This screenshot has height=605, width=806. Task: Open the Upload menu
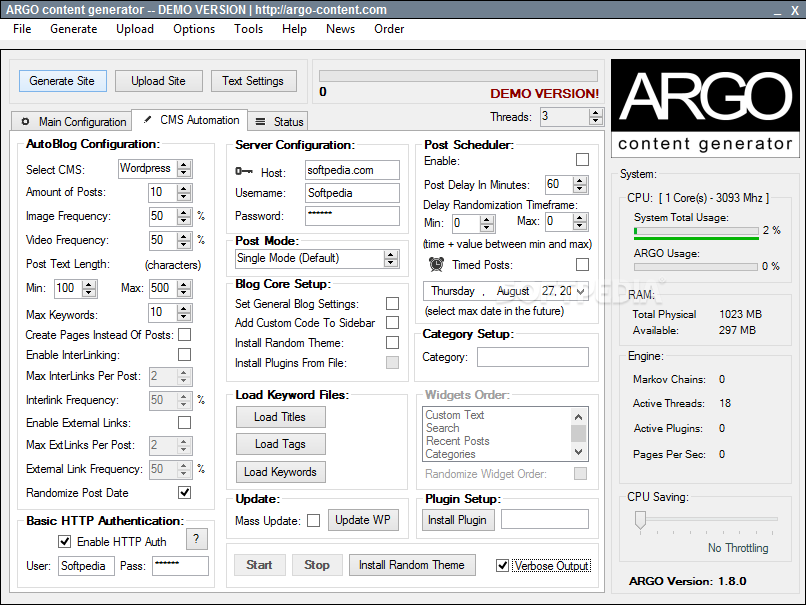[135, 29]
